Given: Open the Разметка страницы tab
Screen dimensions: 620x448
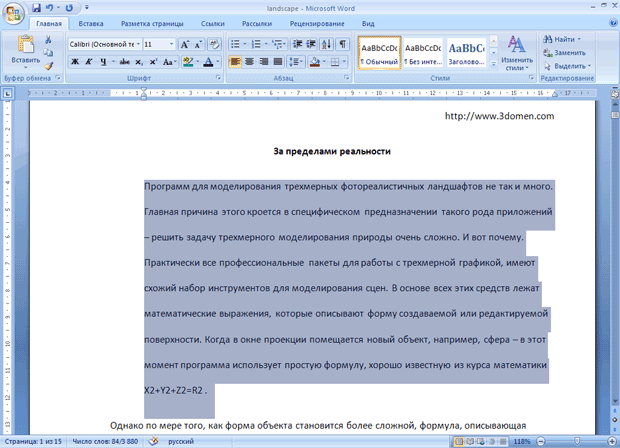Looking at the screenshot, I should pos(152,24).
